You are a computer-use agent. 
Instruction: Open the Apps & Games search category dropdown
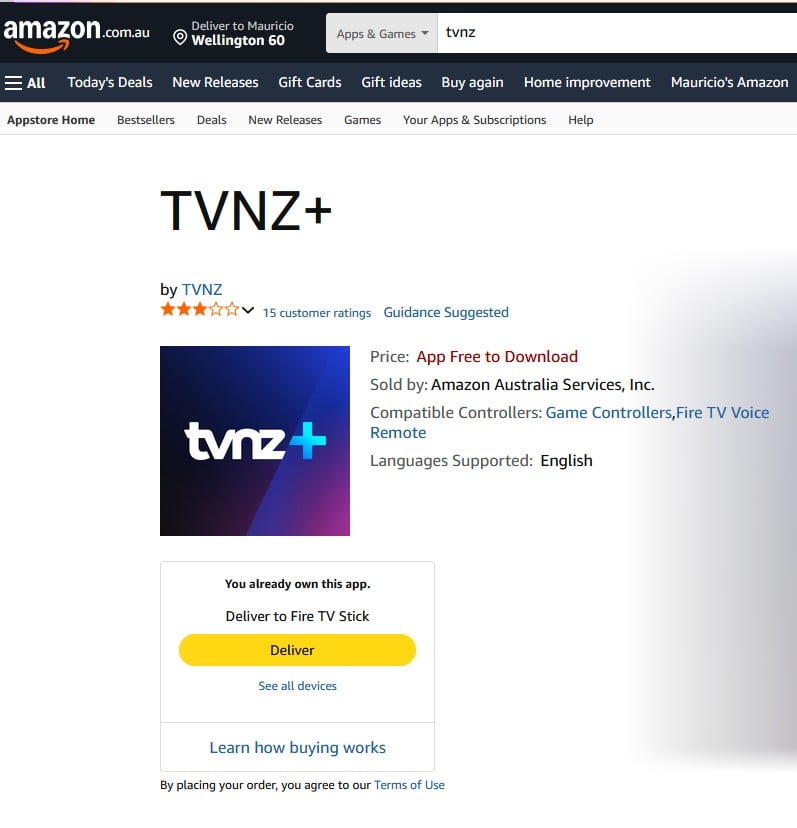pos(382,33)
